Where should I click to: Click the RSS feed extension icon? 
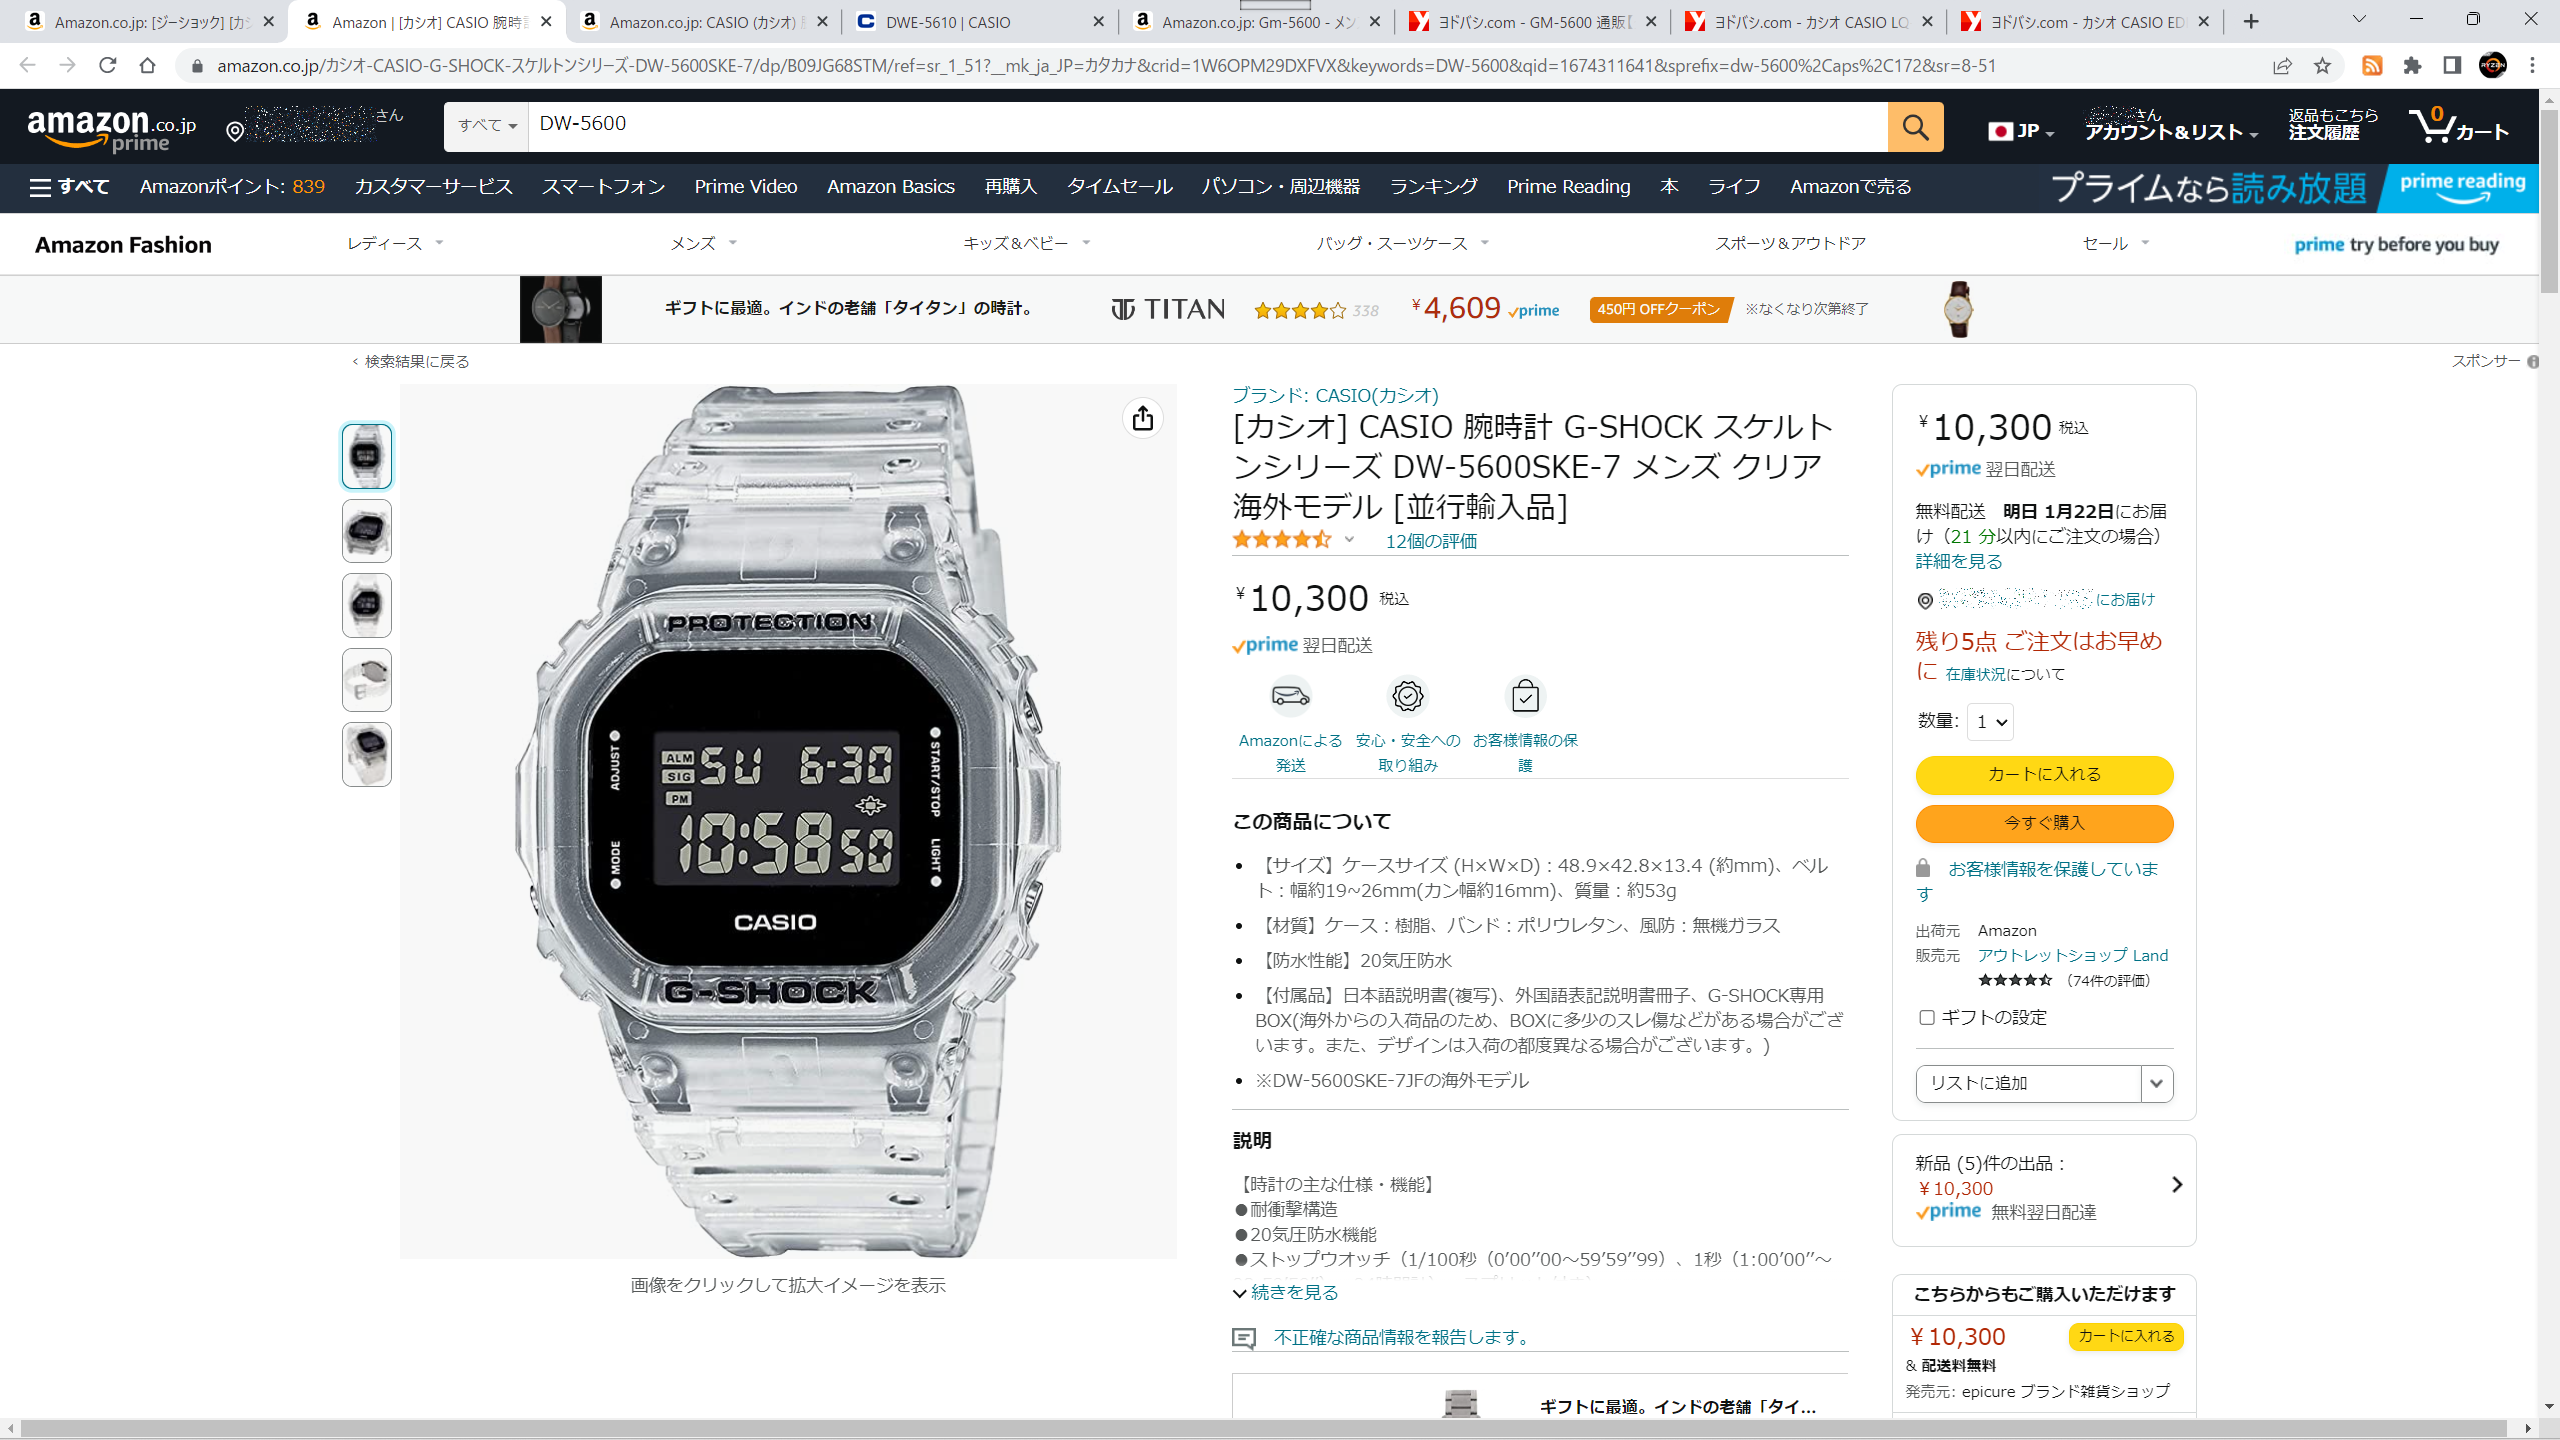coord(2372,66)
